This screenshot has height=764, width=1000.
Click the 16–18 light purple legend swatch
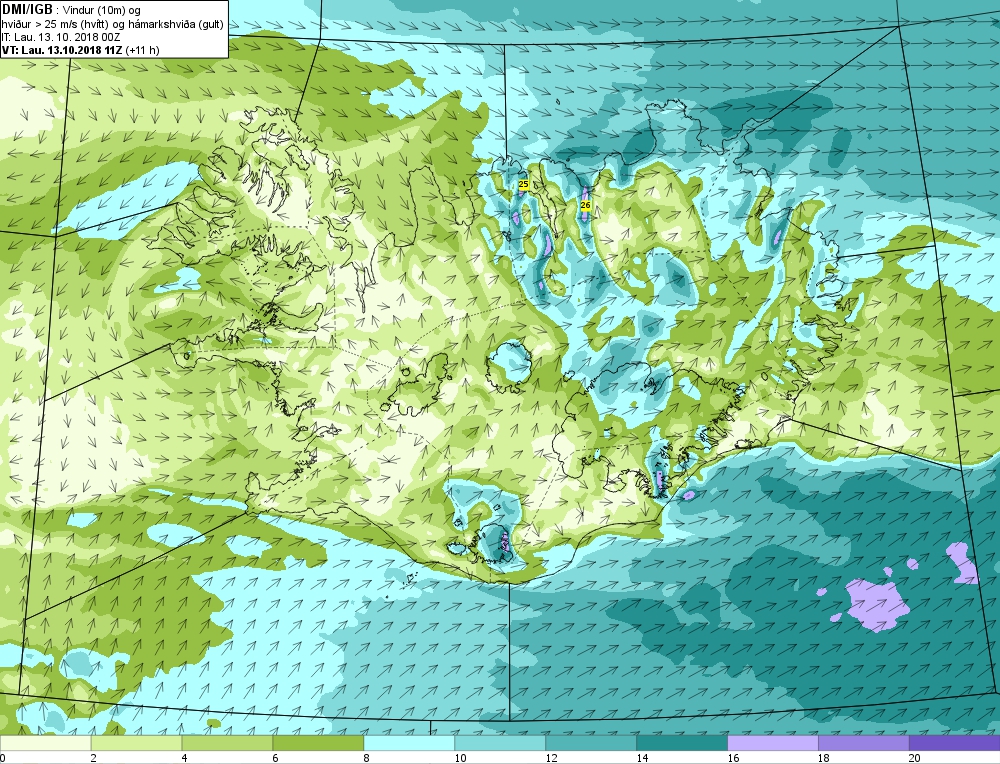pyautogui.click(x=772, y=743)
